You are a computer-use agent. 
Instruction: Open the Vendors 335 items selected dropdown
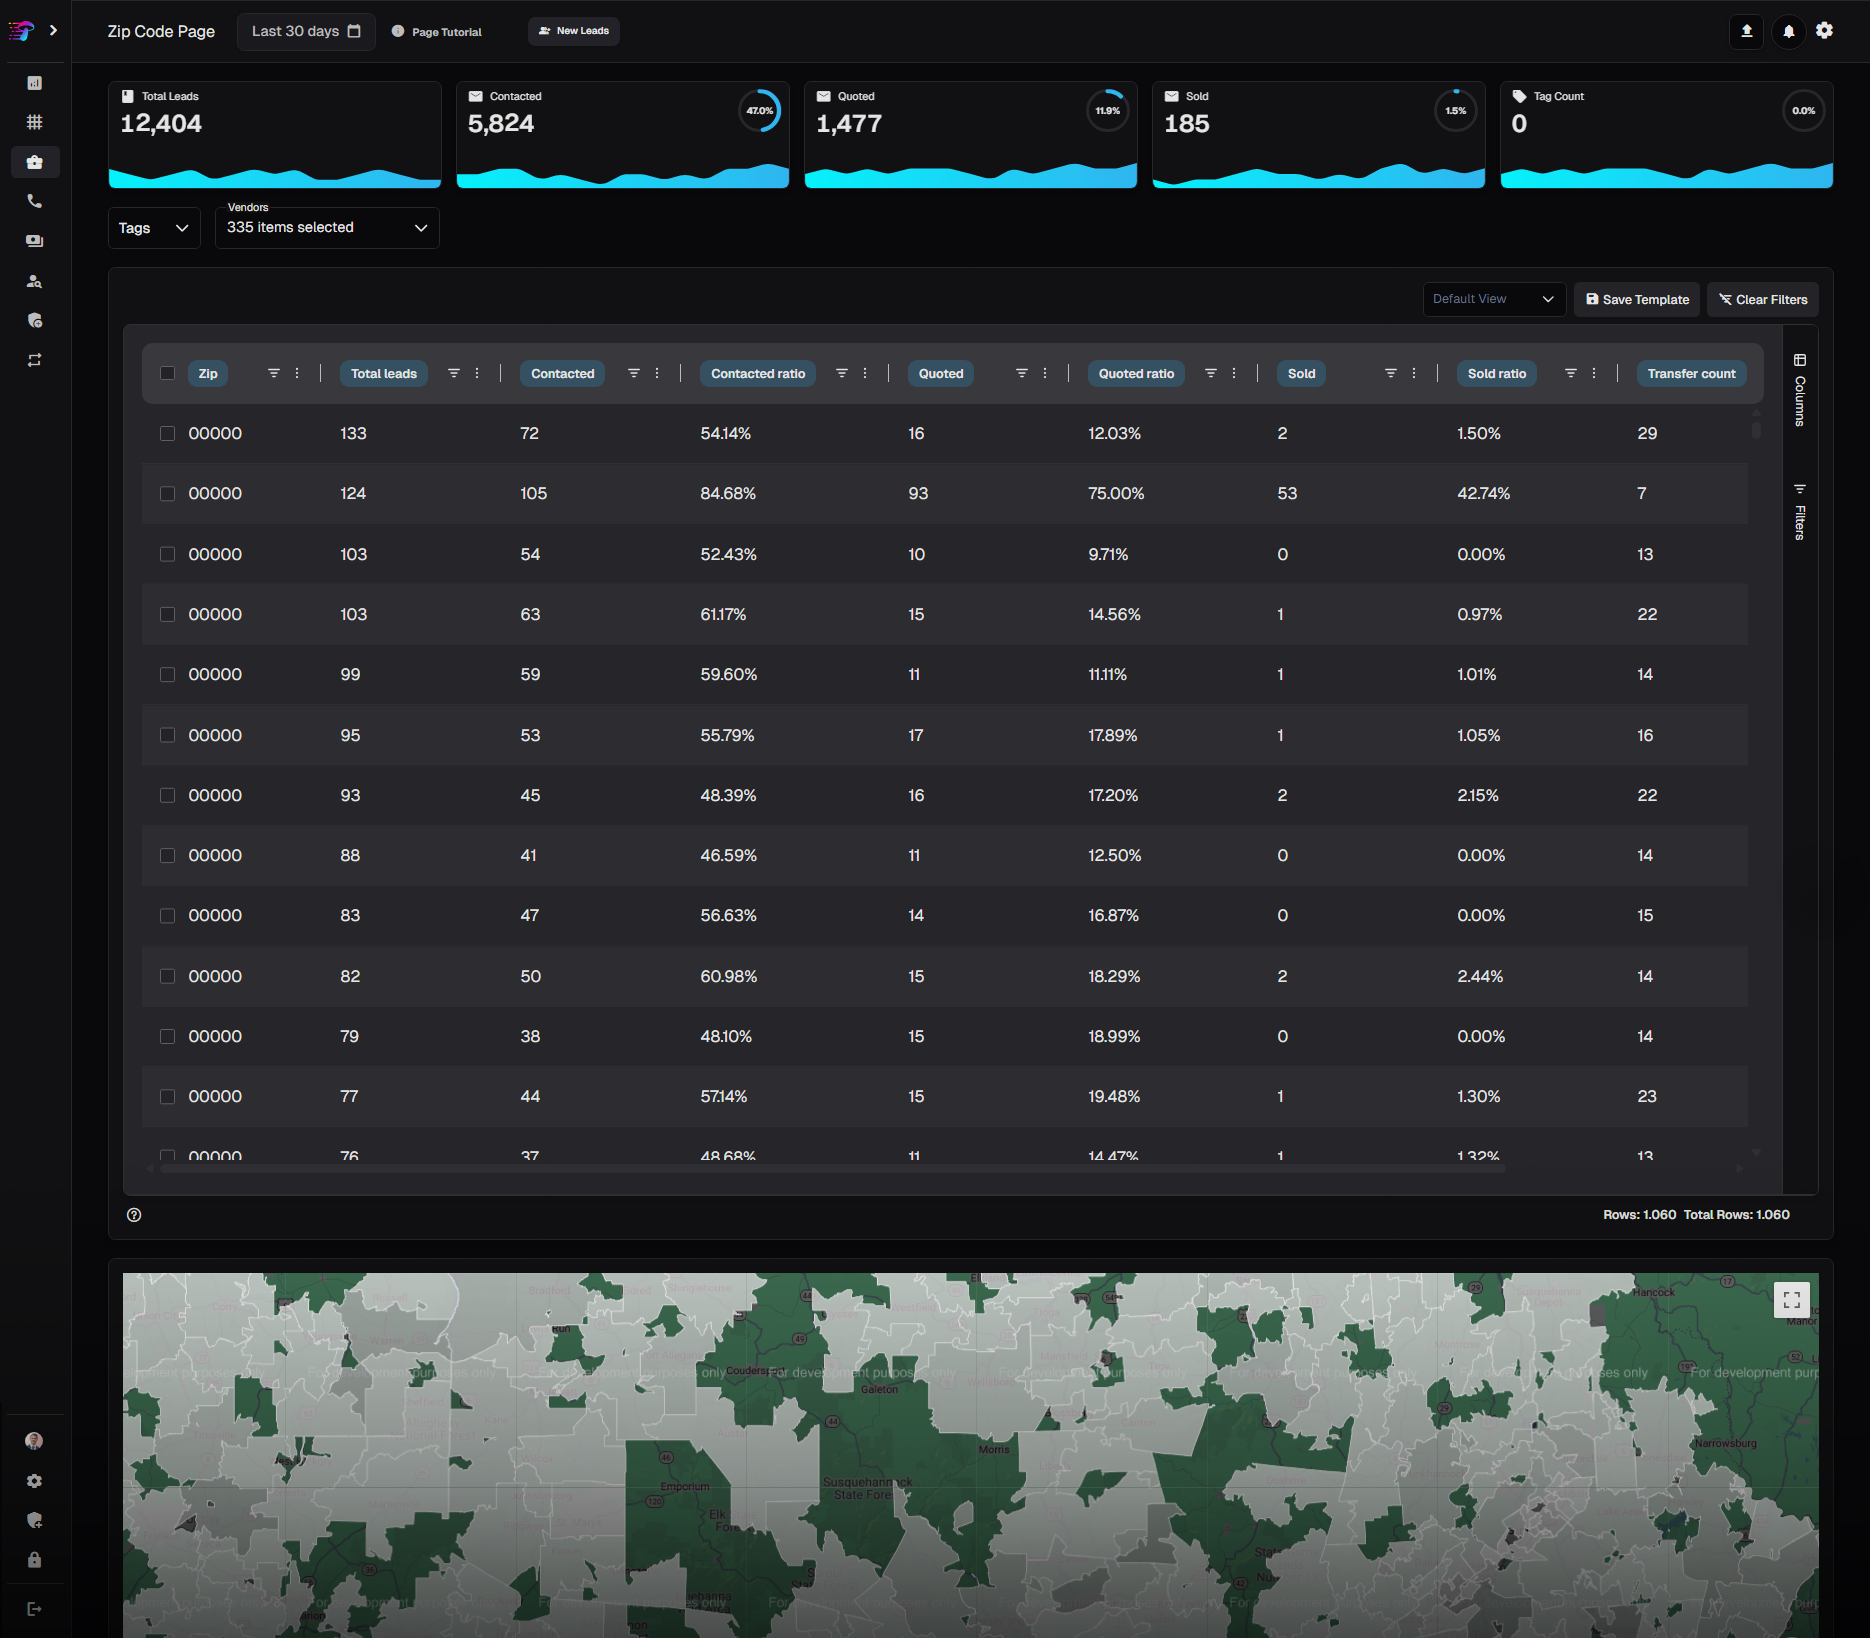326,228
